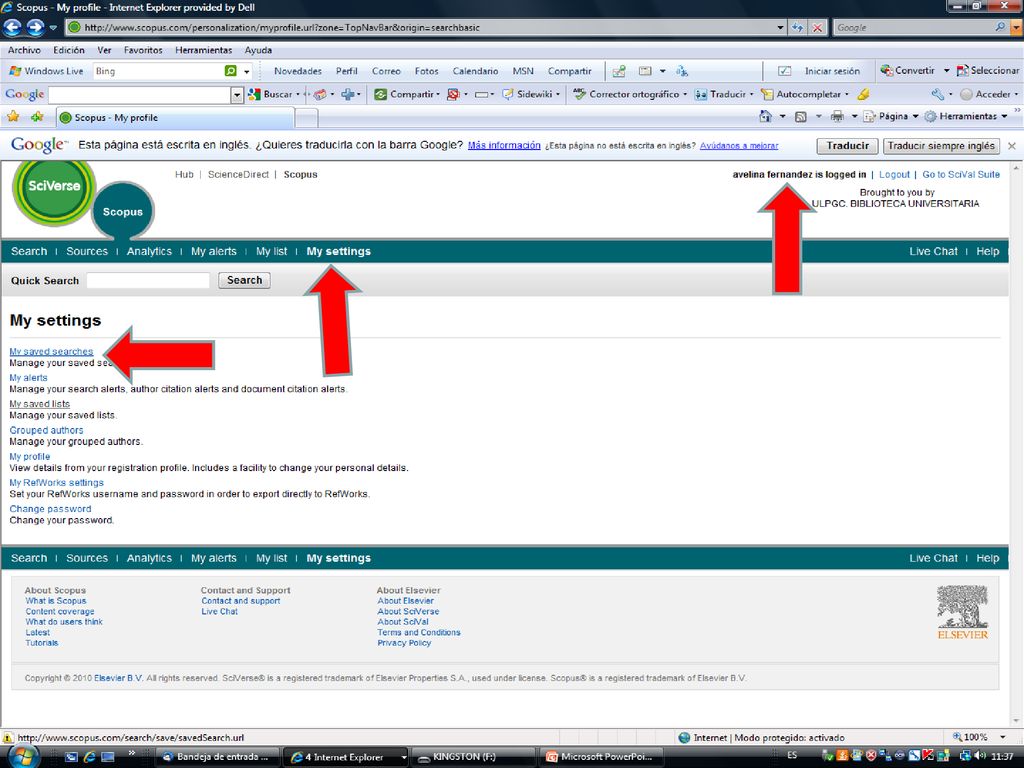Click the Traducir button
Screen dimensions: 1024x768
coord(847,146)
